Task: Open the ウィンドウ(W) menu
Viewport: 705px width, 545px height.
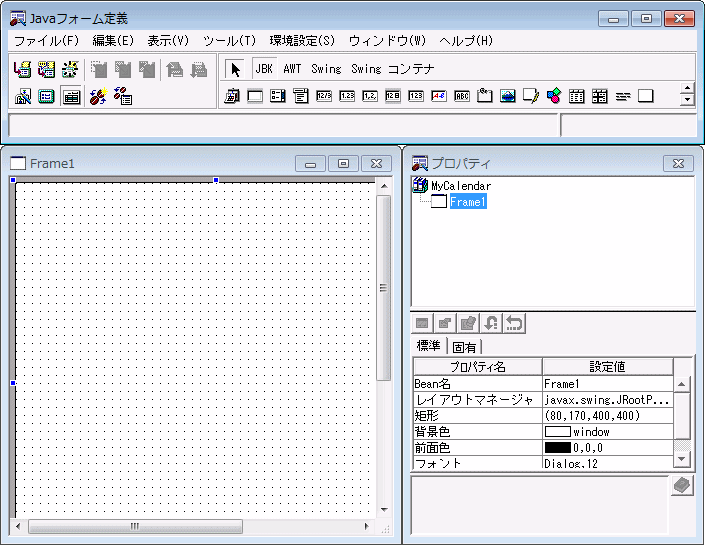Action: click(x=387, y=41)
